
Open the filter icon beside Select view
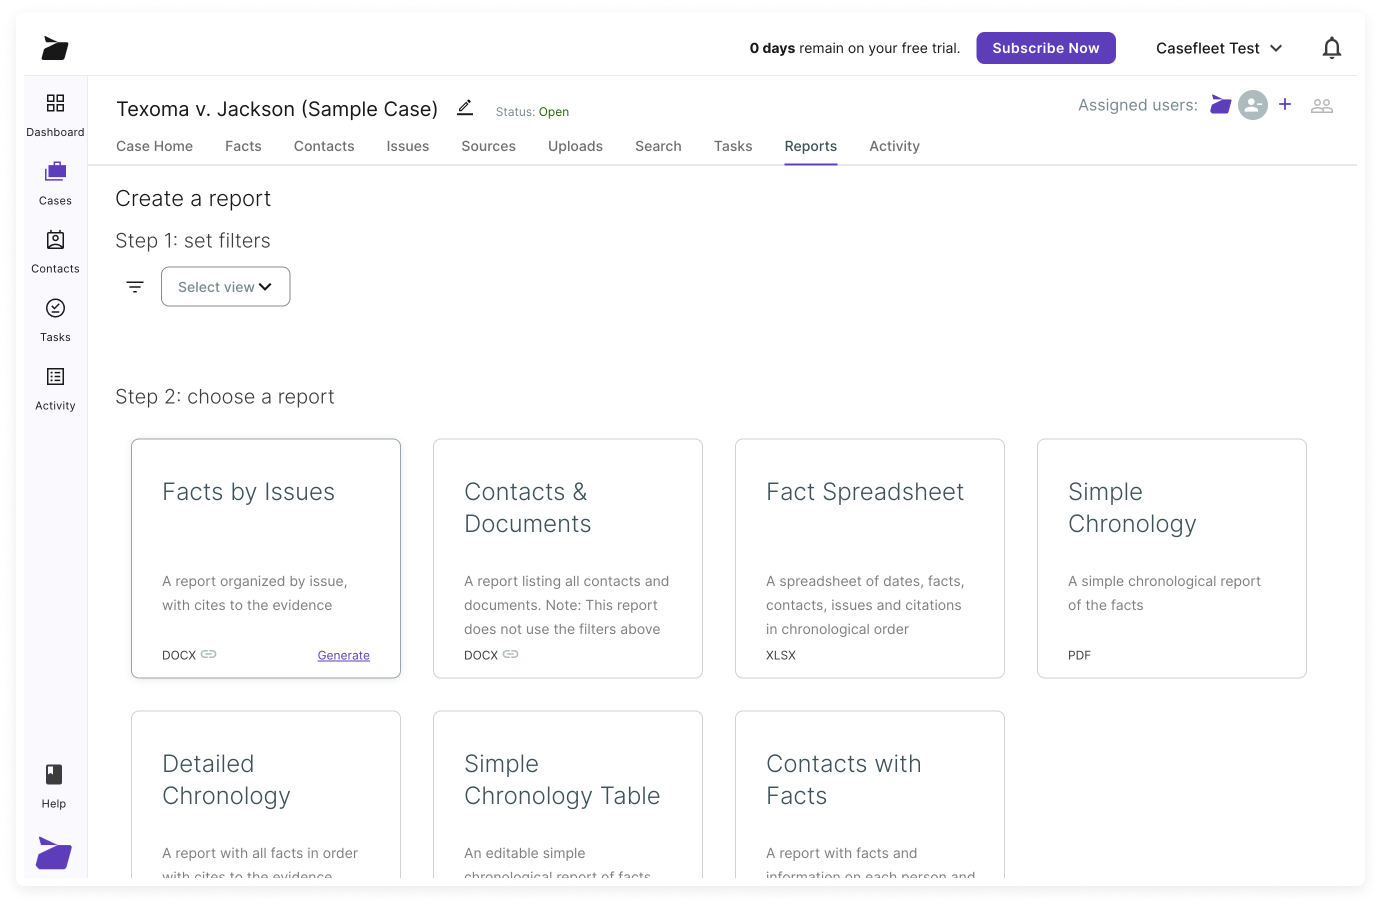135,286
